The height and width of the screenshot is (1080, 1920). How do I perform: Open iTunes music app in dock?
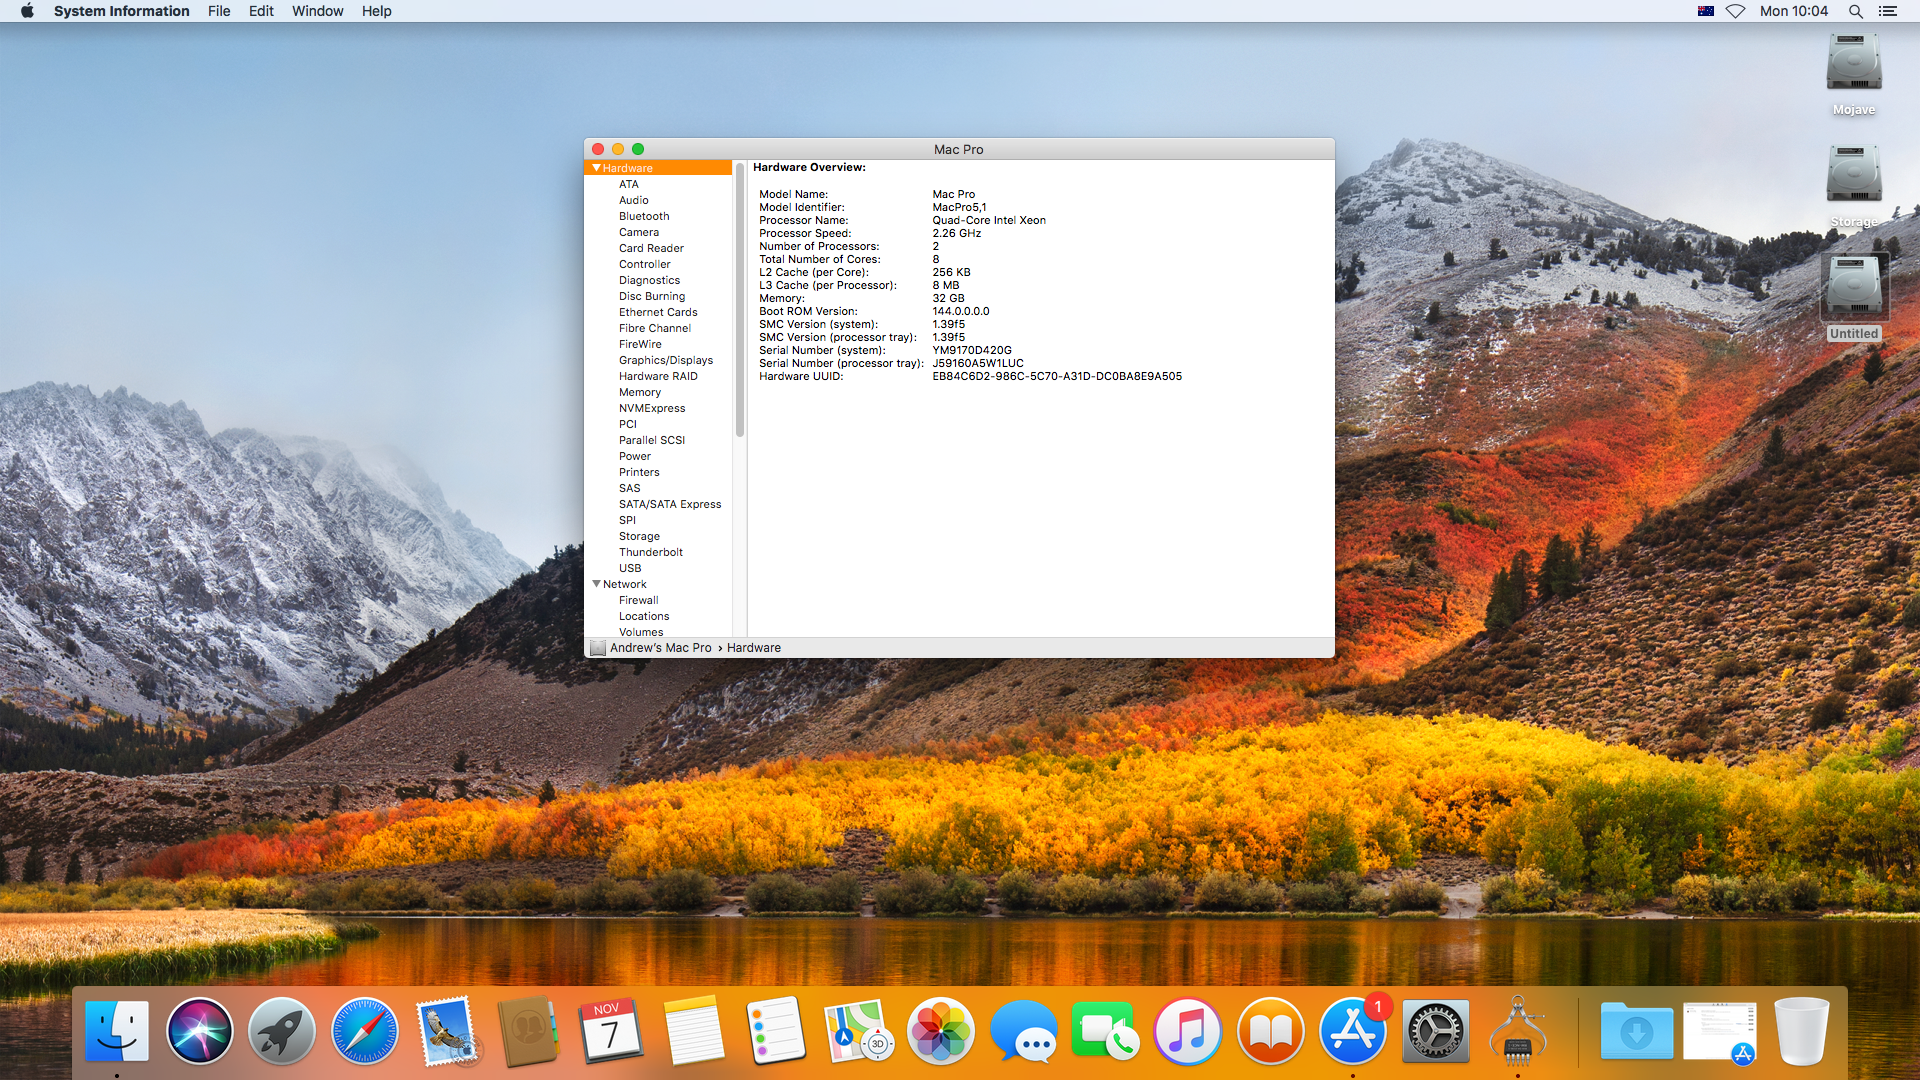tap(1187, 1031)
